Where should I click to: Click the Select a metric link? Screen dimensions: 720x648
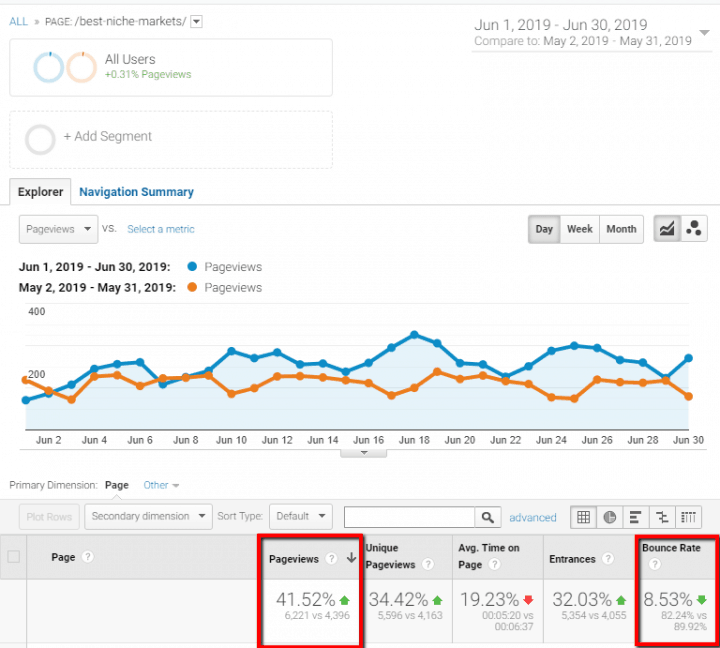pyautogui.click(x=160, y=229)
